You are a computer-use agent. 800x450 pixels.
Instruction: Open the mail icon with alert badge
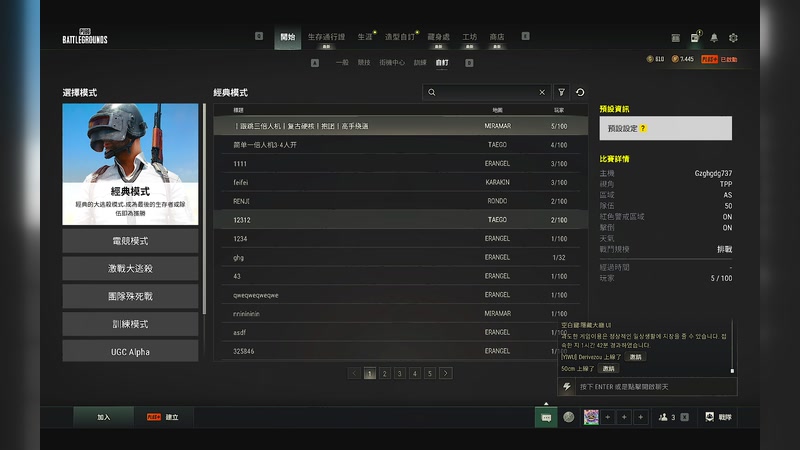[x=695, y=37]
